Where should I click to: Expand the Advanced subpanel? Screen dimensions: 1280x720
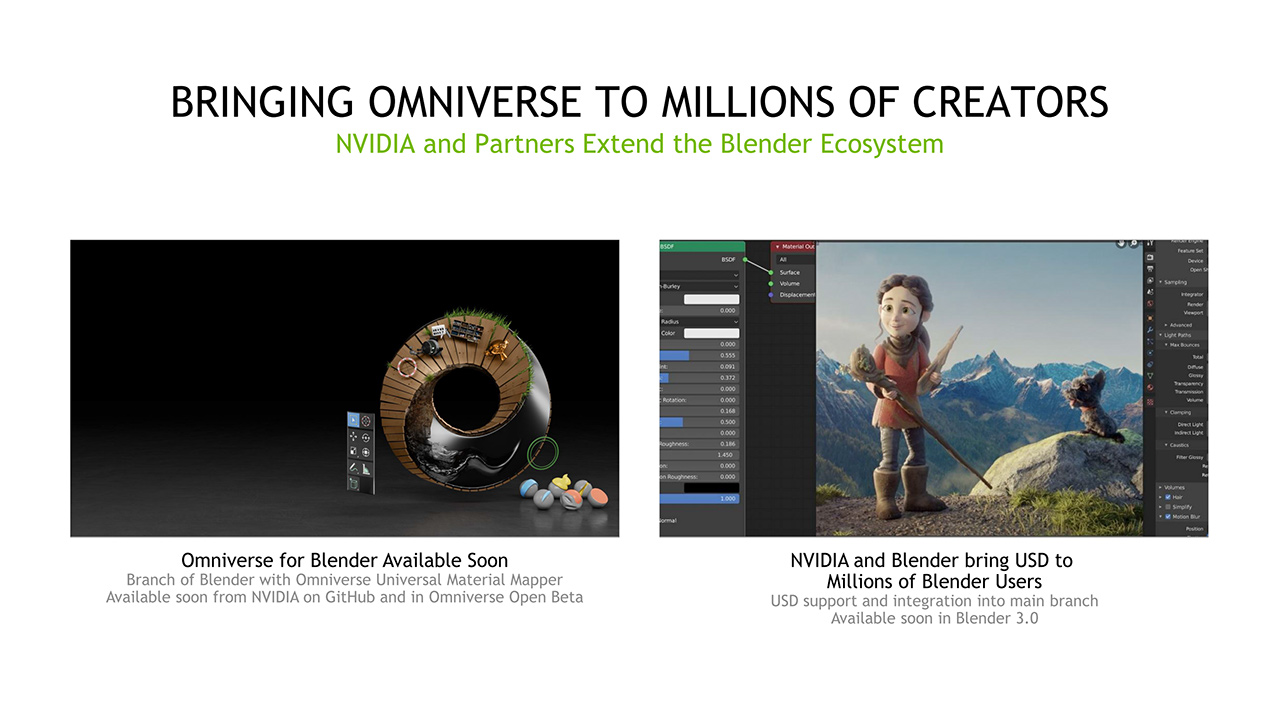coord(1166,325)
